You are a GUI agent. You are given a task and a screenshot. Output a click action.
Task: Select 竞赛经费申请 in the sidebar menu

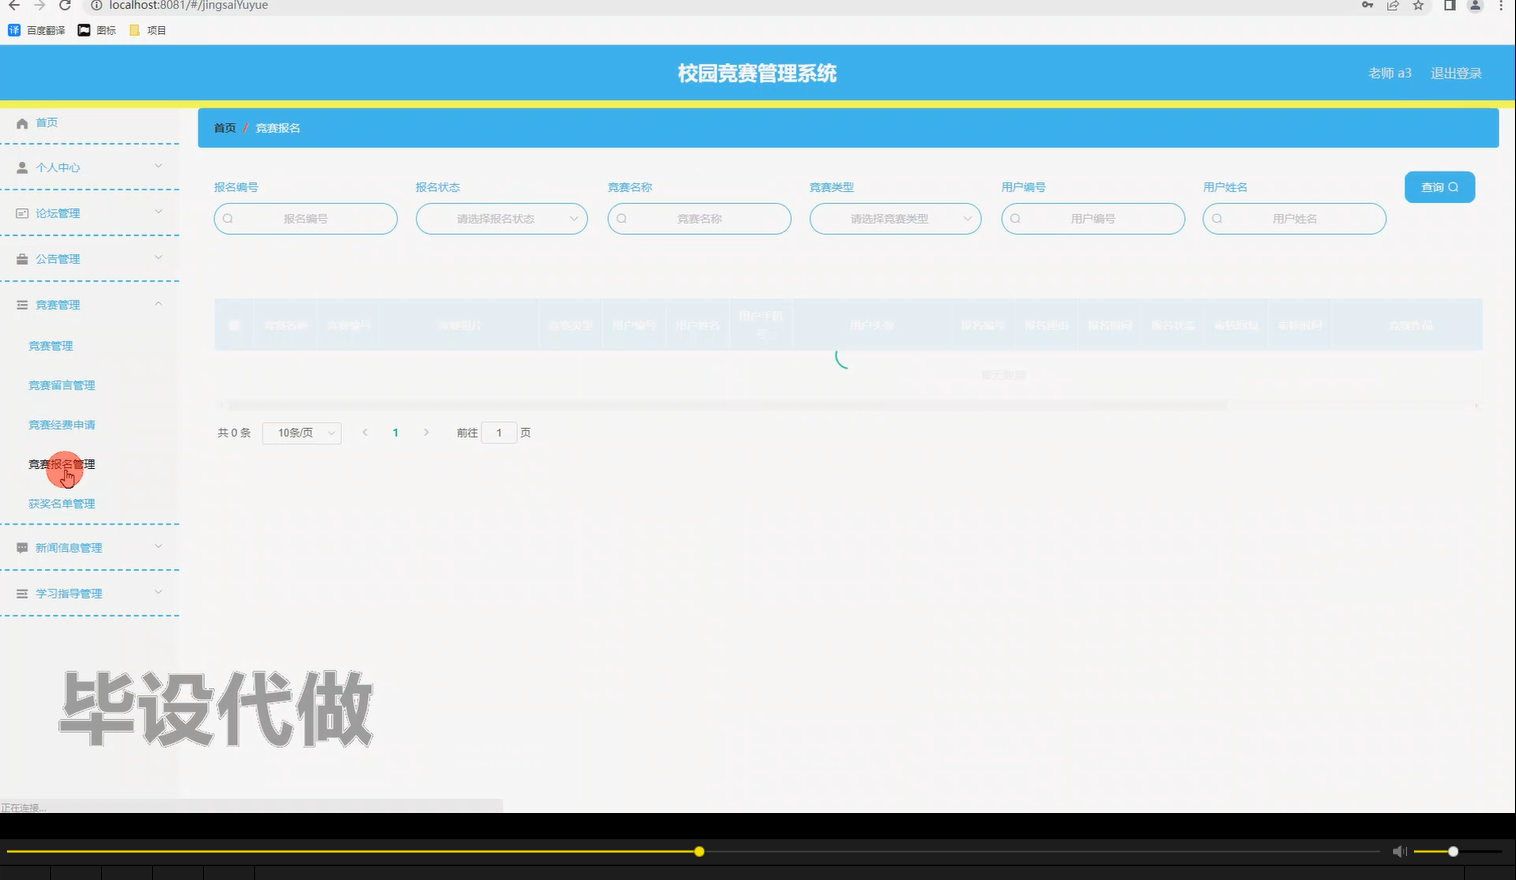point(62,424)
